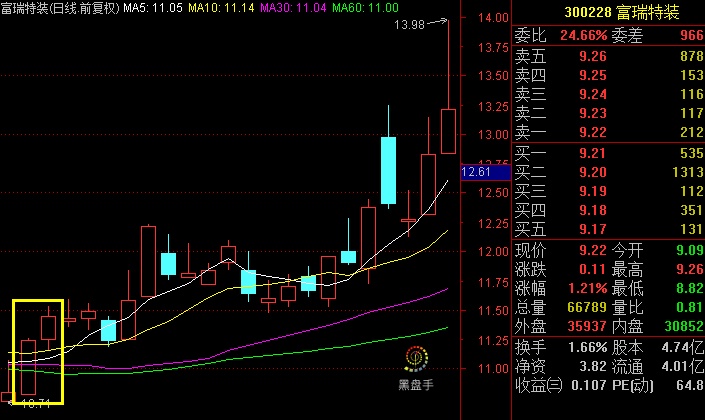The height and width of the screenshot is (420, 705).
Task: Select the MA5: 11.05 indicator label
Action: (153, 8)
